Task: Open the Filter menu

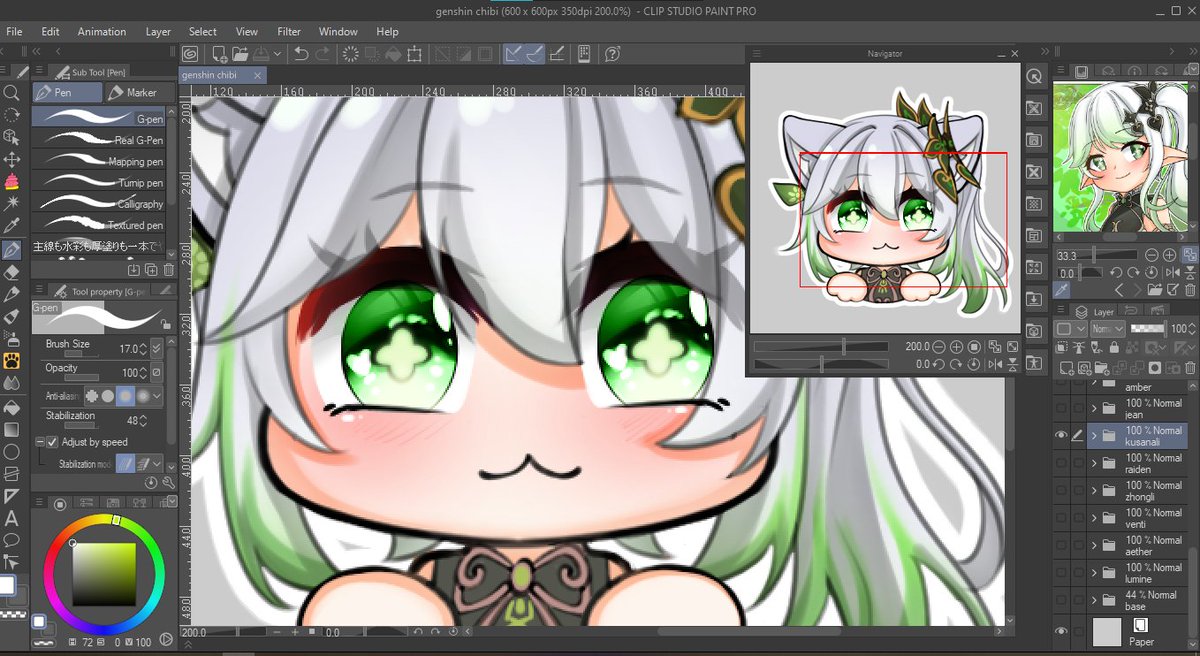Action: tap(289, 32)
